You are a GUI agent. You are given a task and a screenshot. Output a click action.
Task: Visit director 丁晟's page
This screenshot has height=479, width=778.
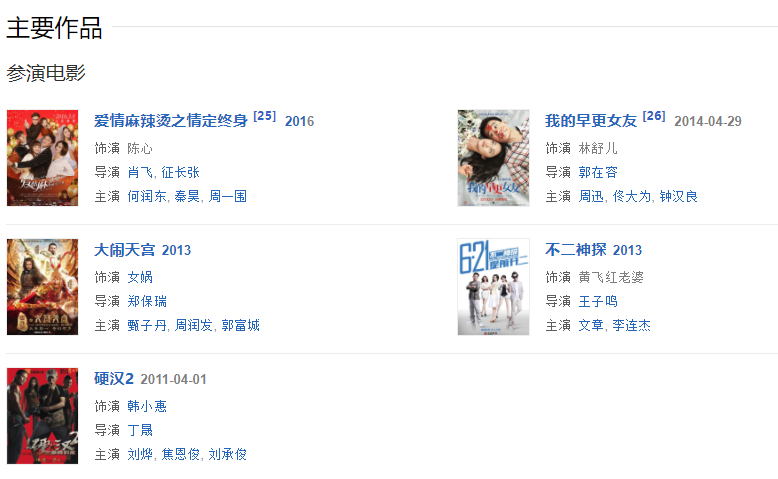140,430
